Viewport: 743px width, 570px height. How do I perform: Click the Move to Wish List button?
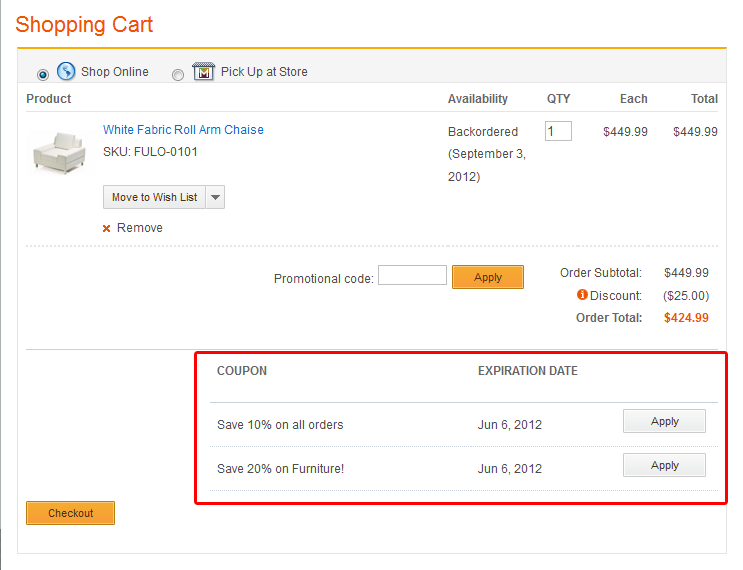pyautogui.click(x=154, y=197)
